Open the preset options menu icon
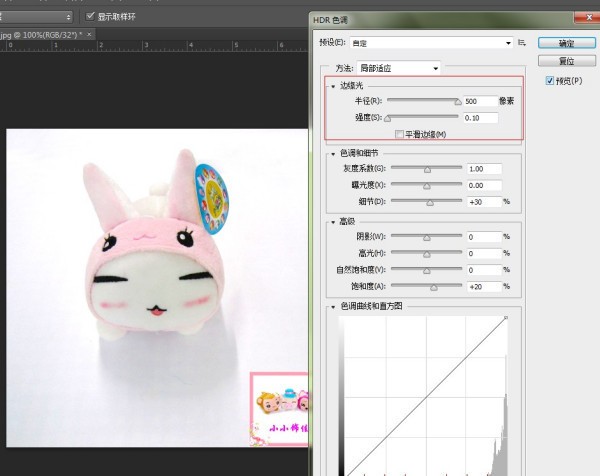Screen dimensions: 600x476 point(522,43)
